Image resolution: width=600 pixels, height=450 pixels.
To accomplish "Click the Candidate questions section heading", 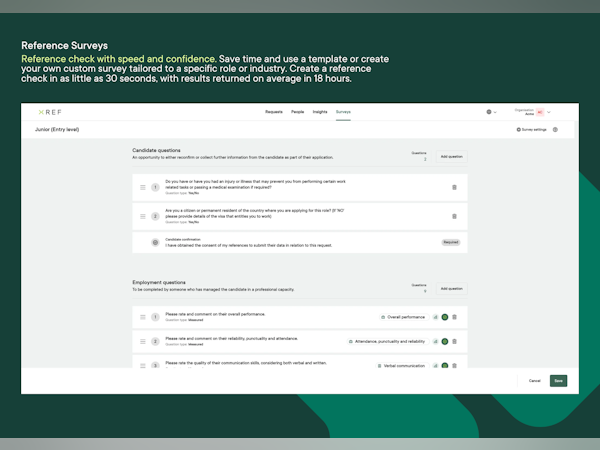I will point(156,150).
